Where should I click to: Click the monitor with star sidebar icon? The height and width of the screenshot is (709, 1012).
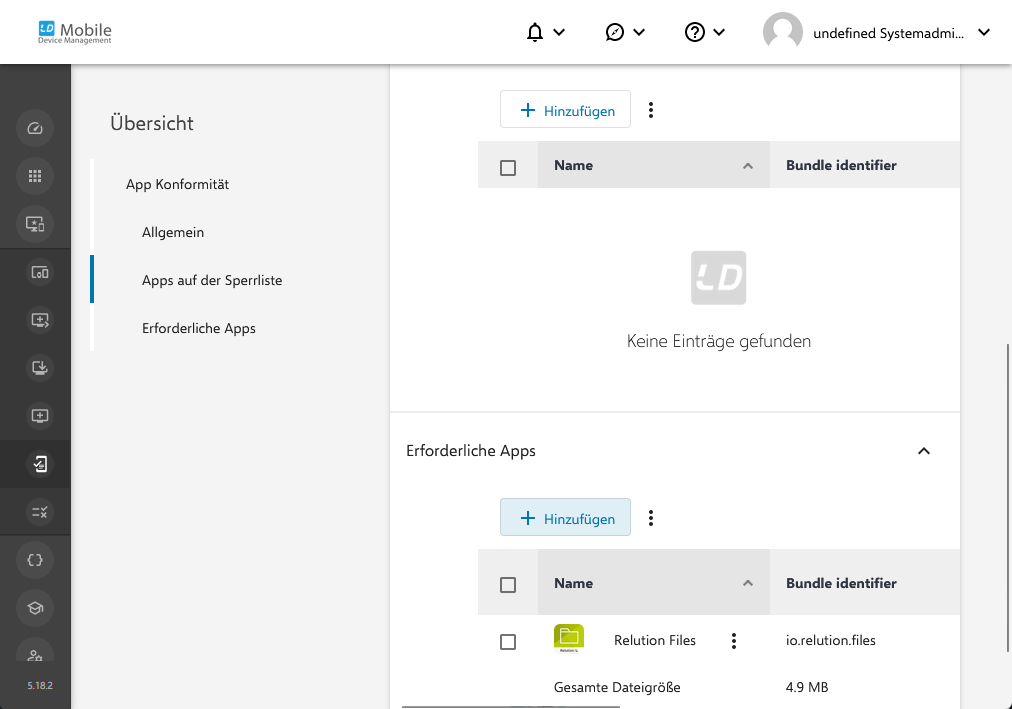click(x=35, y=224)
